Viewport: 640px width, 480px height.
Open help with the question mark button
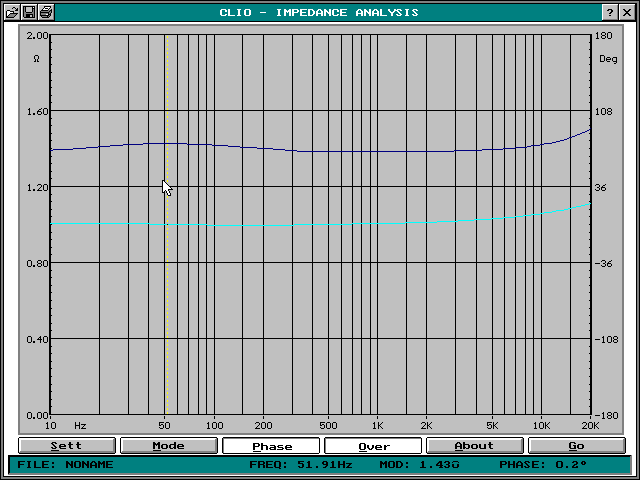610,12
